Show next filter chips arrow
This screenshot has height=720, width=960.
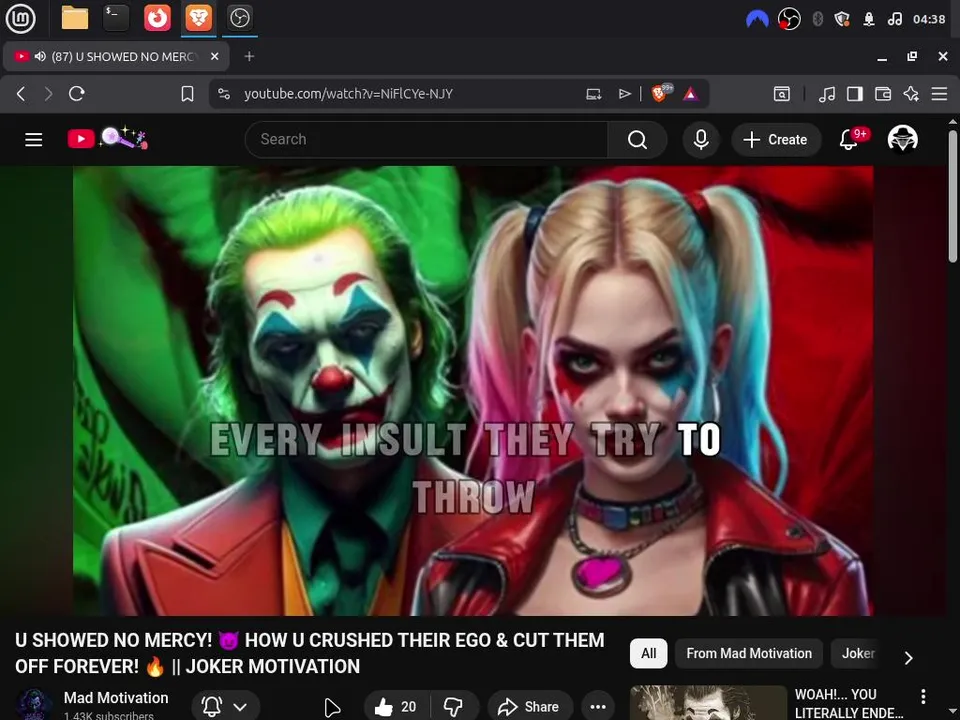tap(909, 658)
